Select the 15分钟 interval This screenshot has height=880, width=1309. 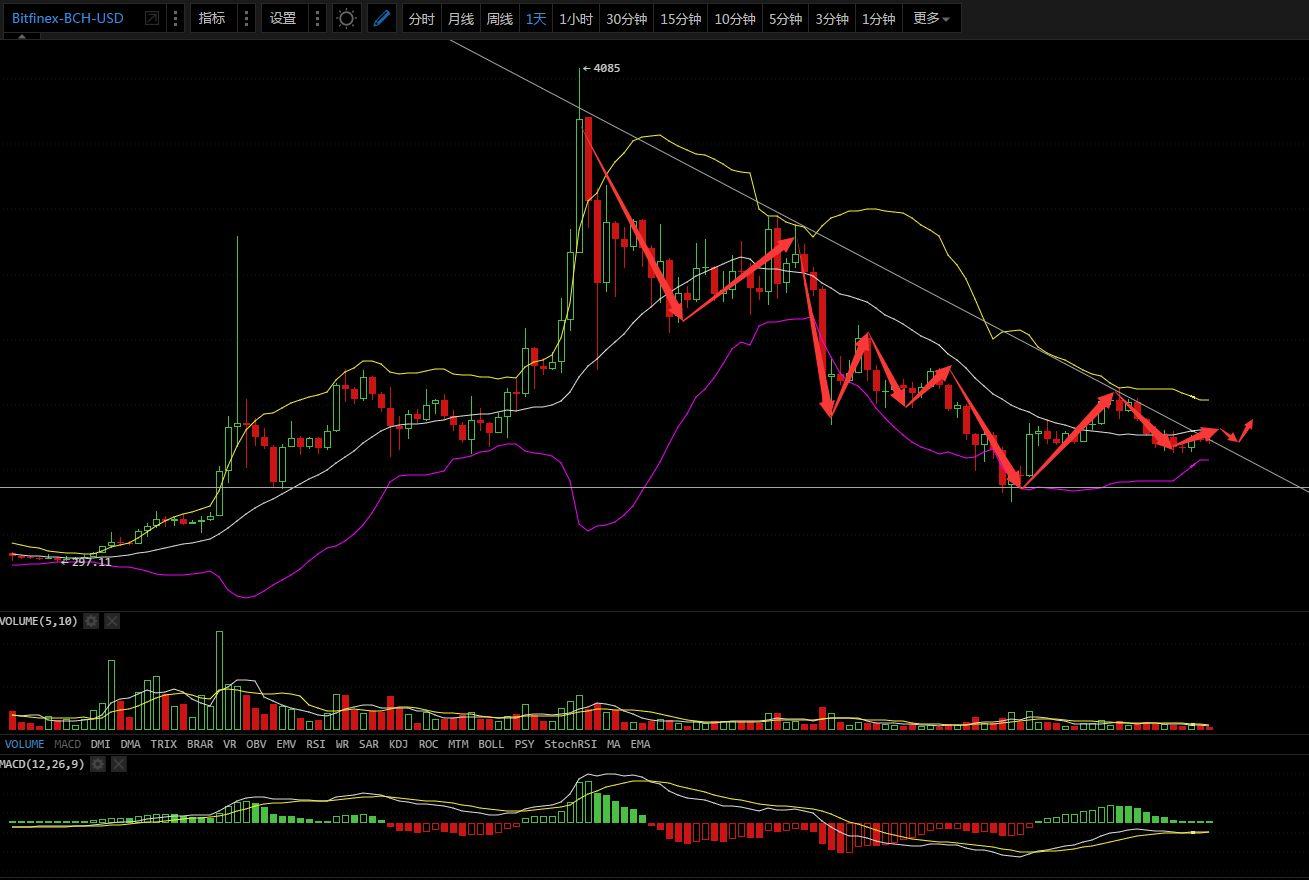(x=681, y=19)
